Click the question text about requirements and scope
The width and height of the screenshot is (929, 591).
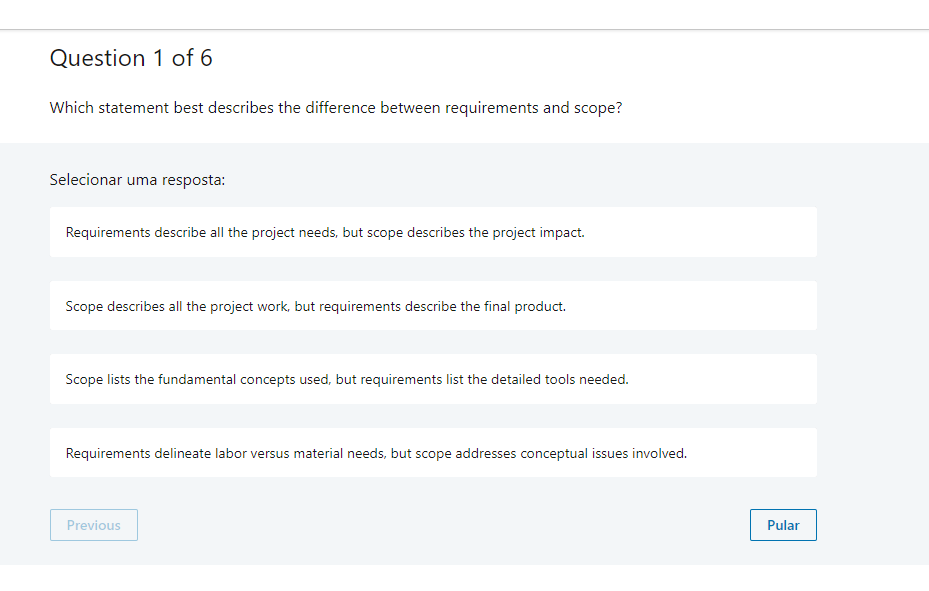[x=336, y=108]
